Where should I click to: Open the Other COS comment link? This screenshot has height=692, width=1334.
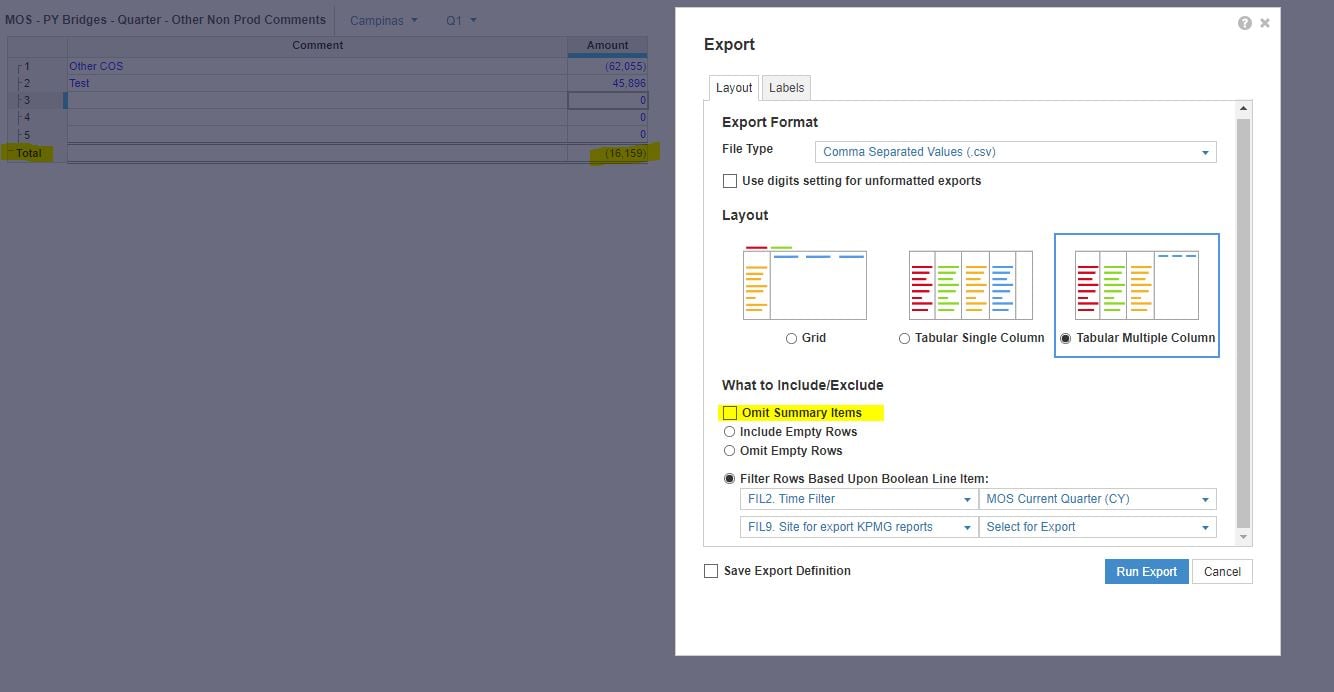pos(96,65)
